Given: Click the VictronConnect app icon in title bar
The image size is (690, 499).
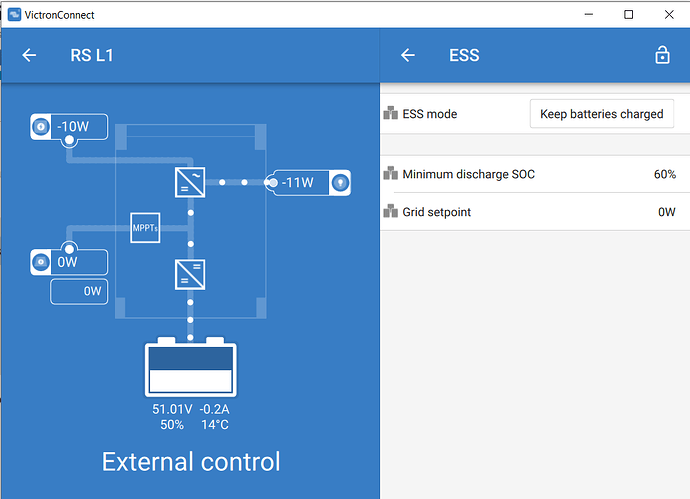Looking at the screenshot, I should coord(15,15).
